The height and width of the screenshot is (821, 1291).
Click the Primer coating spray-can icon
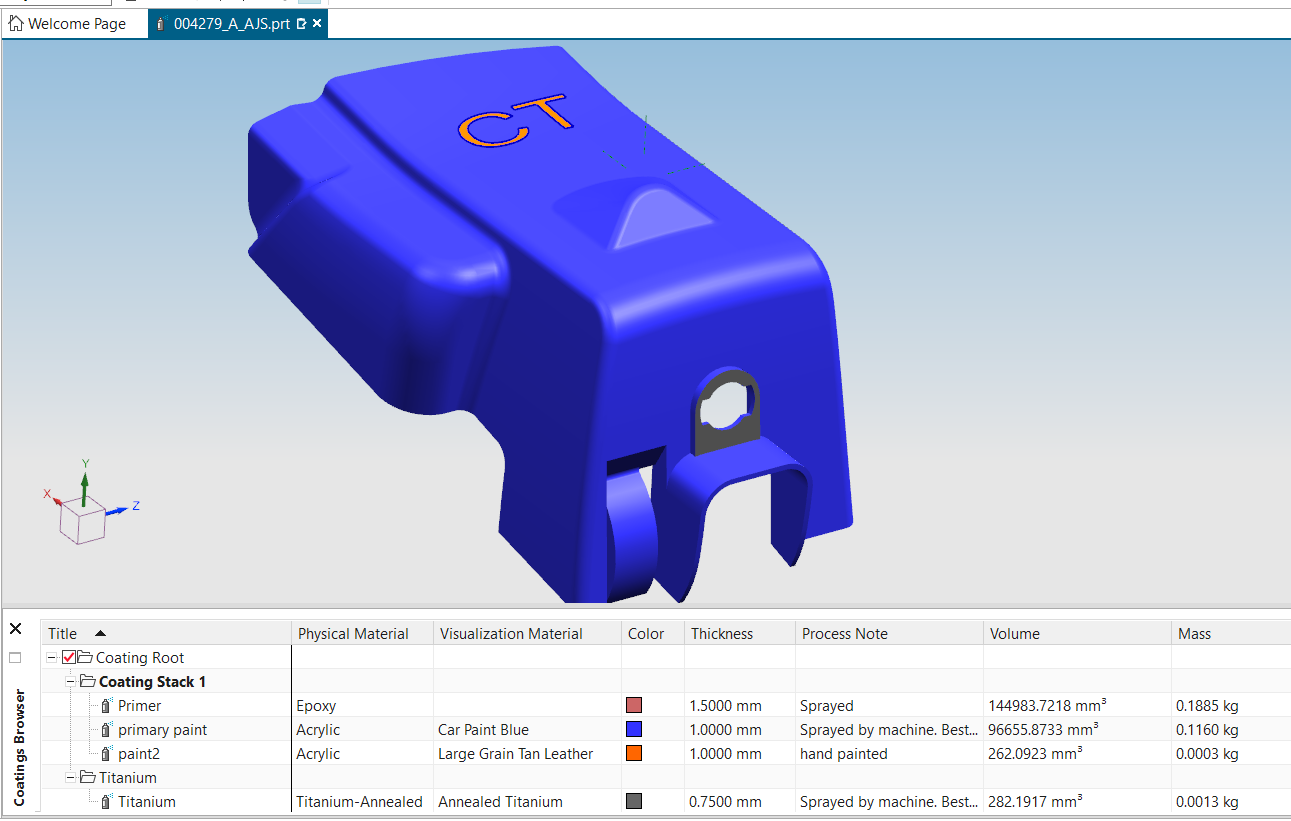click(106, 706)
